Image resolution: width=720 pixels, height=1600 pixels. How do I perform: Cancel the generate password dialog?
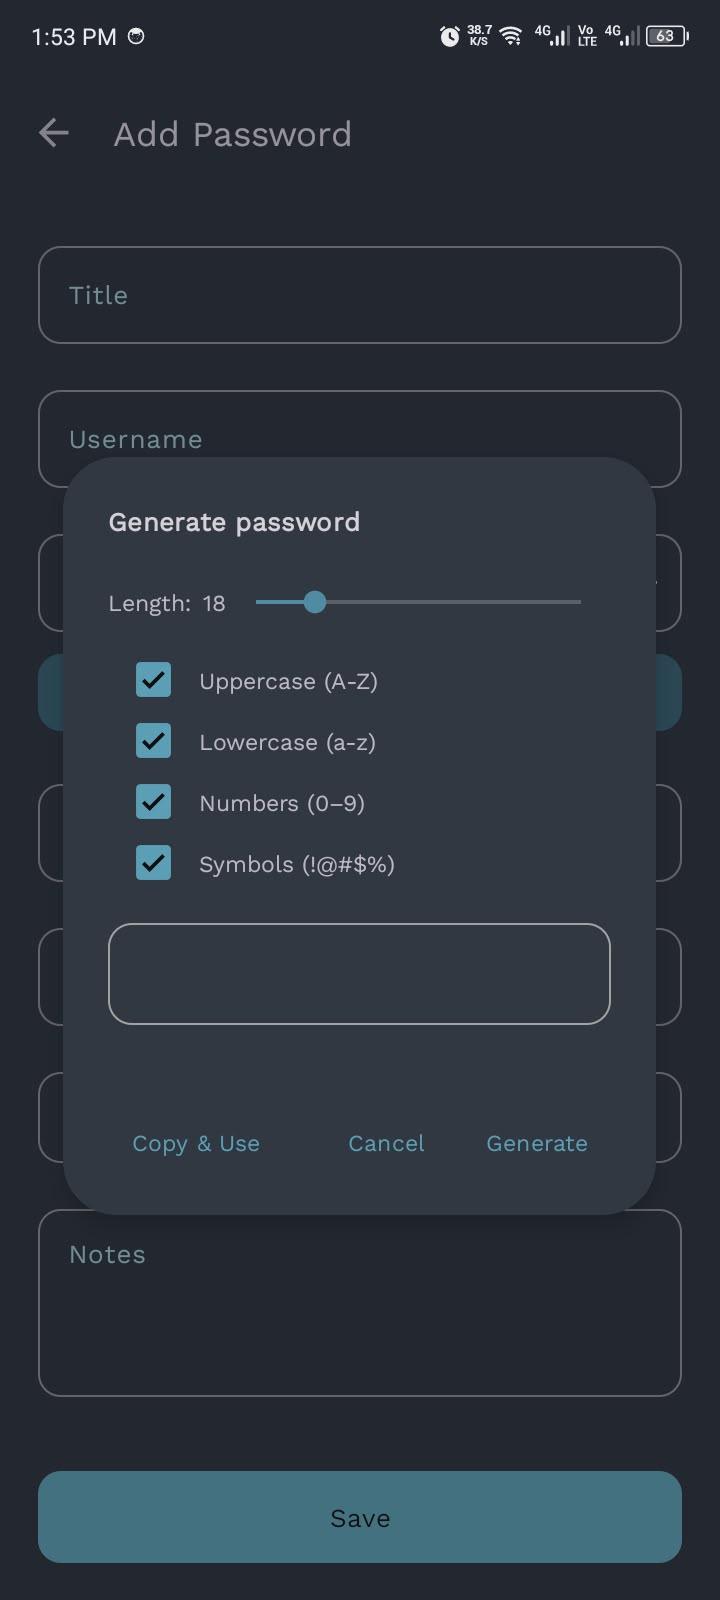coord(386,1143)
